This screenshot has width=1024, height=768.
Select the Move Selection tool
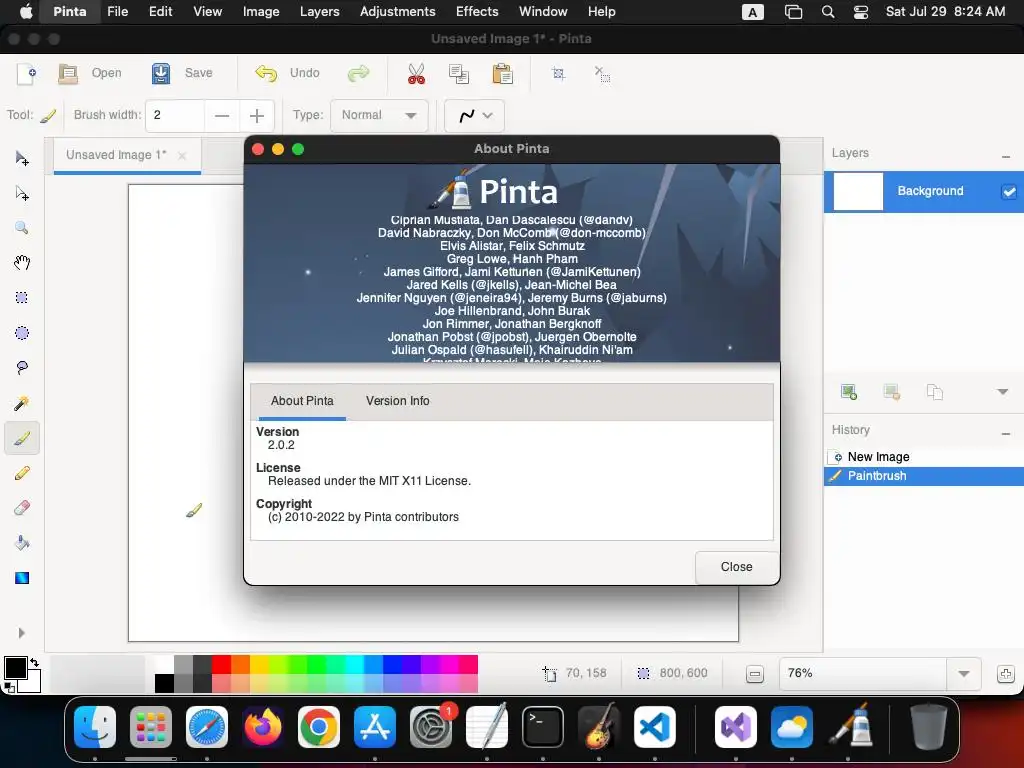click(22, 193)
